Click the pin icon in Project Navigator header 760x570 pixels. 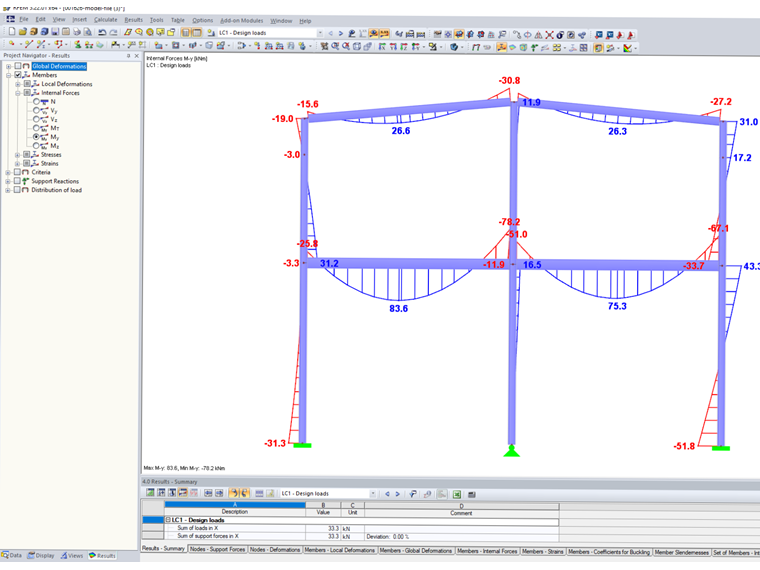coord(128,56)
